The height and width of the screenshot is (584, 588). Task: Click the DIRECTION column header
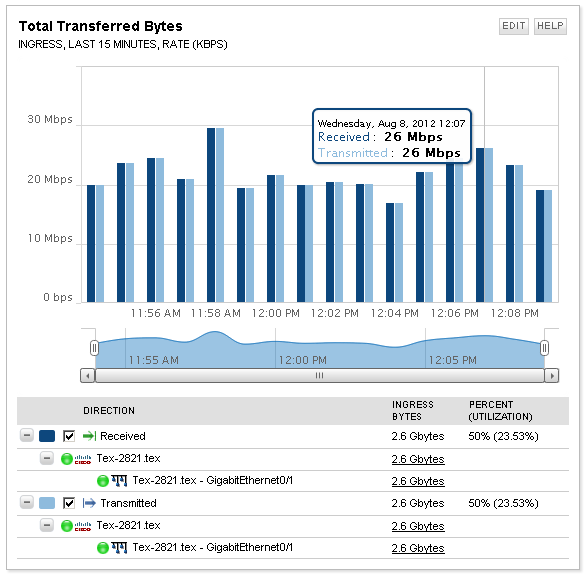click(x=109, y=411)
